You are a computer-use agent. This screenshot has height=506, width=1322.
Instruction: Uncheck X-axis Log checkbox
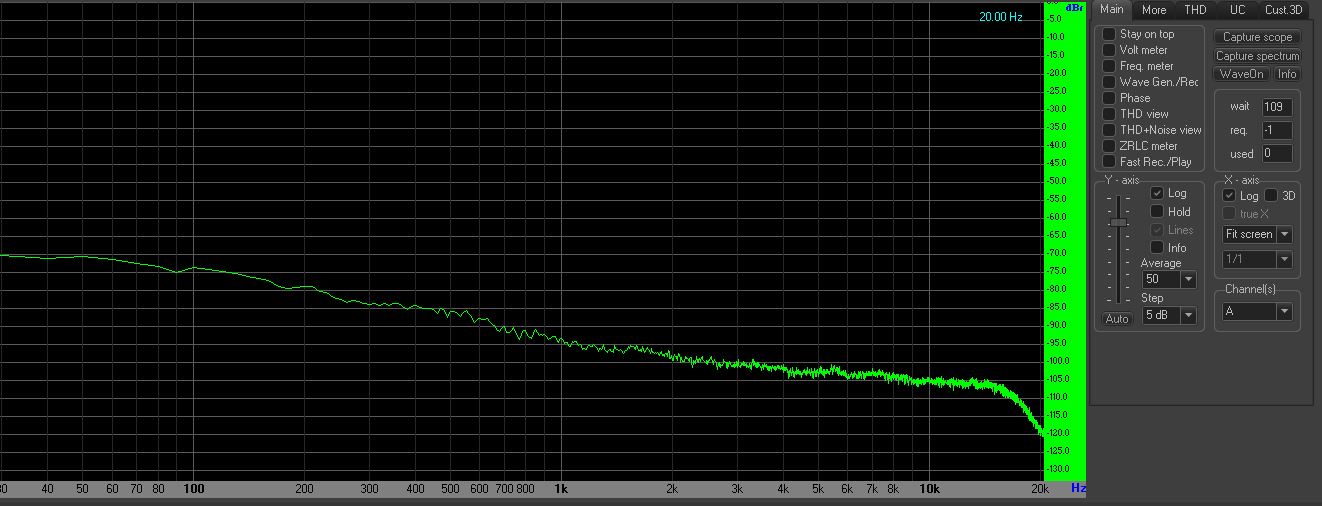pos(1229,196)
